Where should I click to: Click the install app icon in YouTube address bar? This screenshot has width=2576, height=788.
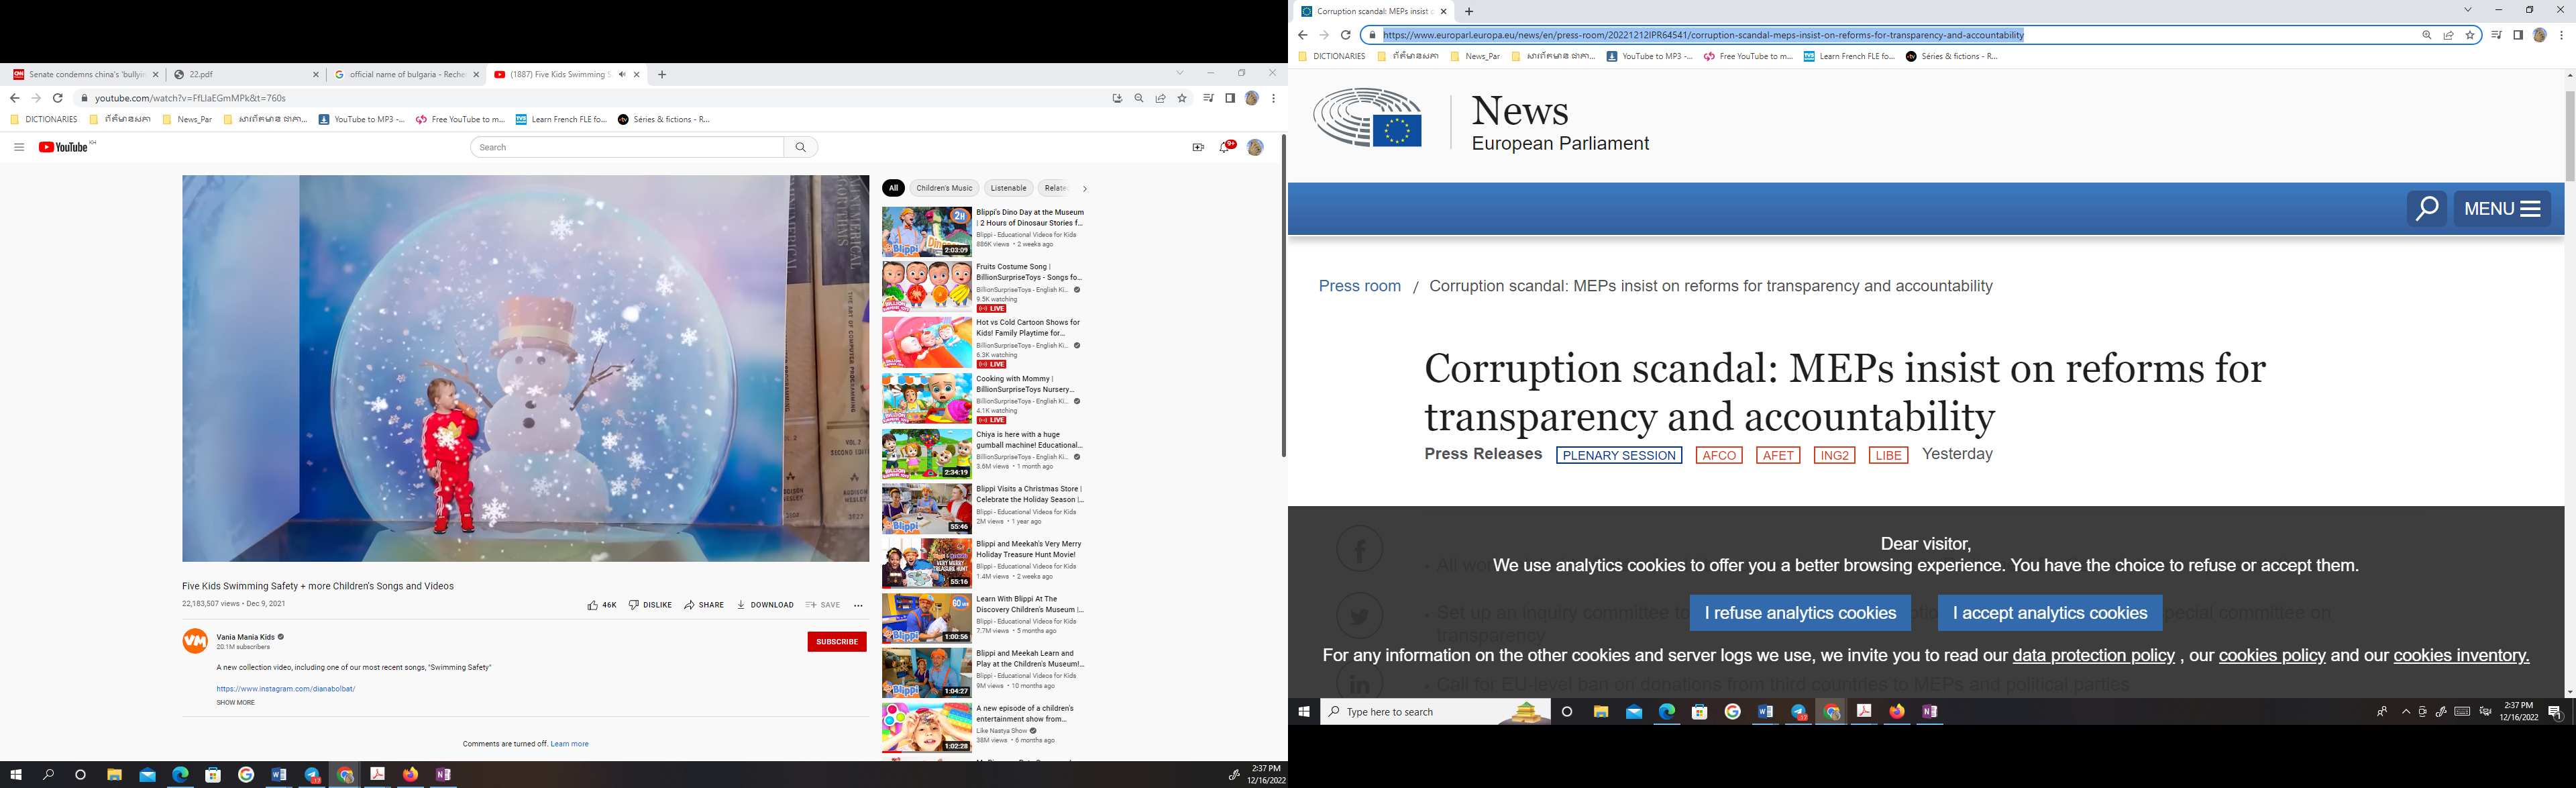1117,98
